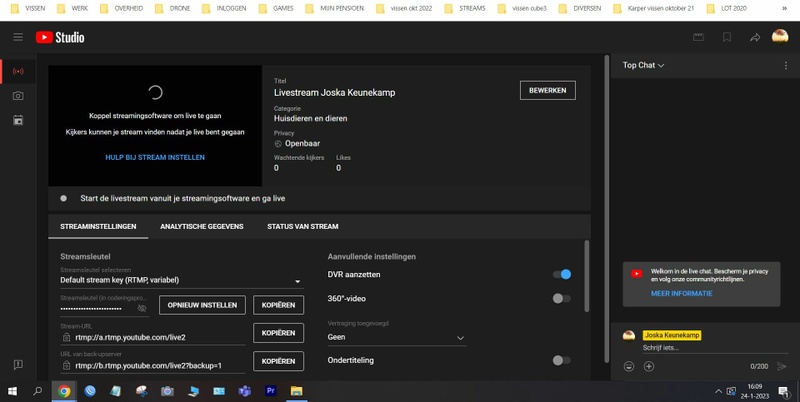
Task: Open the notification center icon
Action: 783,391
